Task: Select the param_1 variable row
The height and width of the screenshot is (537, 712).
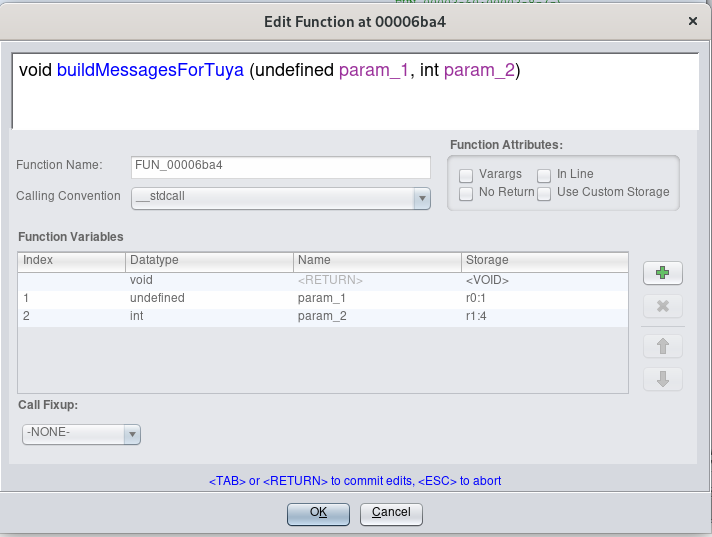Action: click(322, 298)
